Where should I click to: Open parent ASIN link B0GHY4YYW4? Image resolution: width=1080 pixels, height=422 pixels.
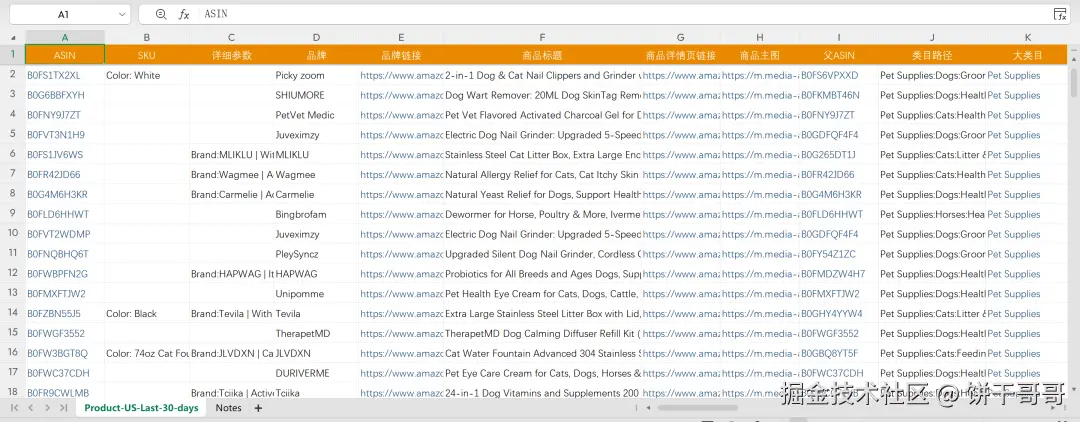pyautogui.click(x=831, y=314)
